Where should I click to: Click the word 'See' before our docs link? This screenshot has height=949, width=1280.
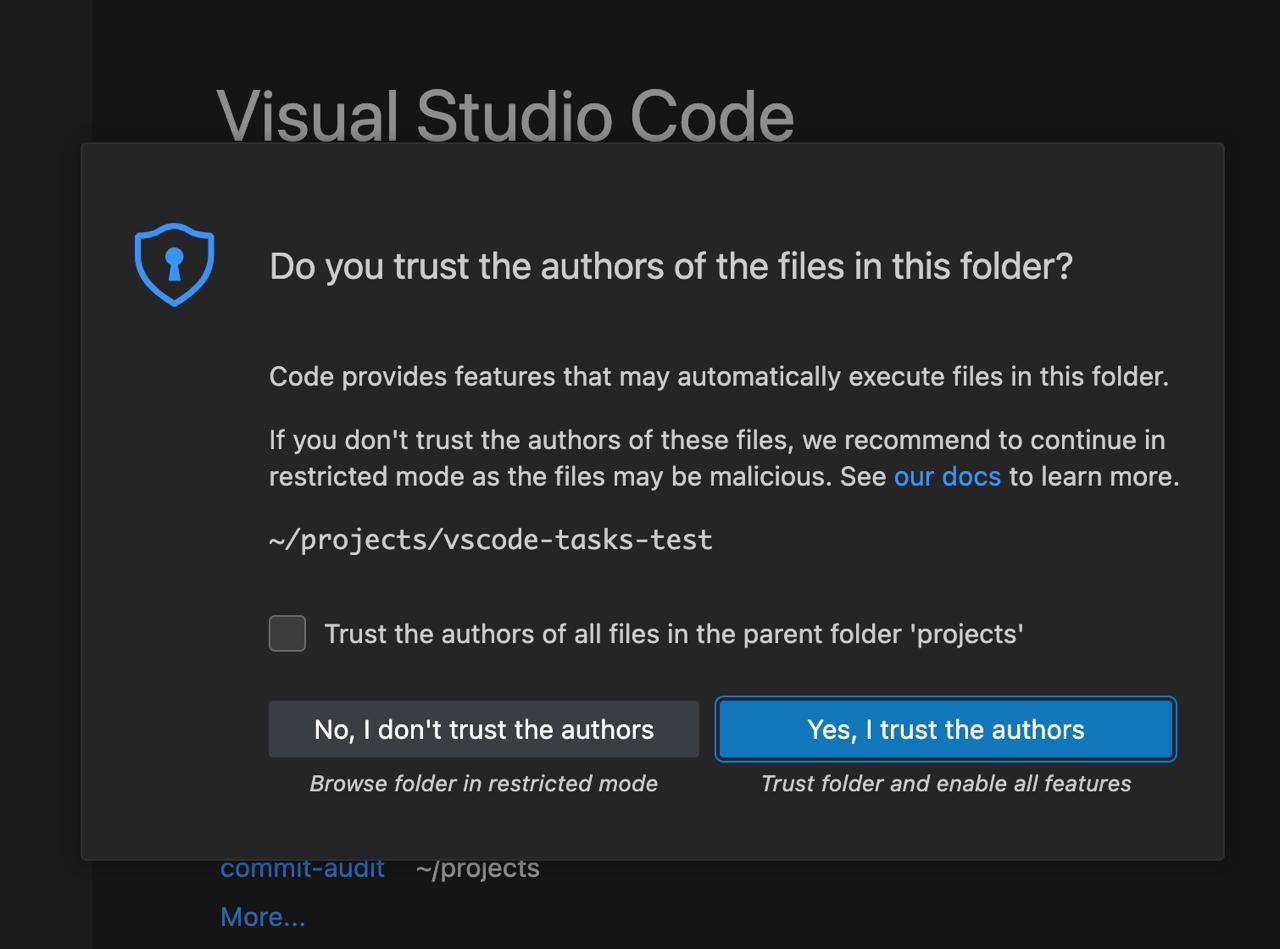(862, 476)
